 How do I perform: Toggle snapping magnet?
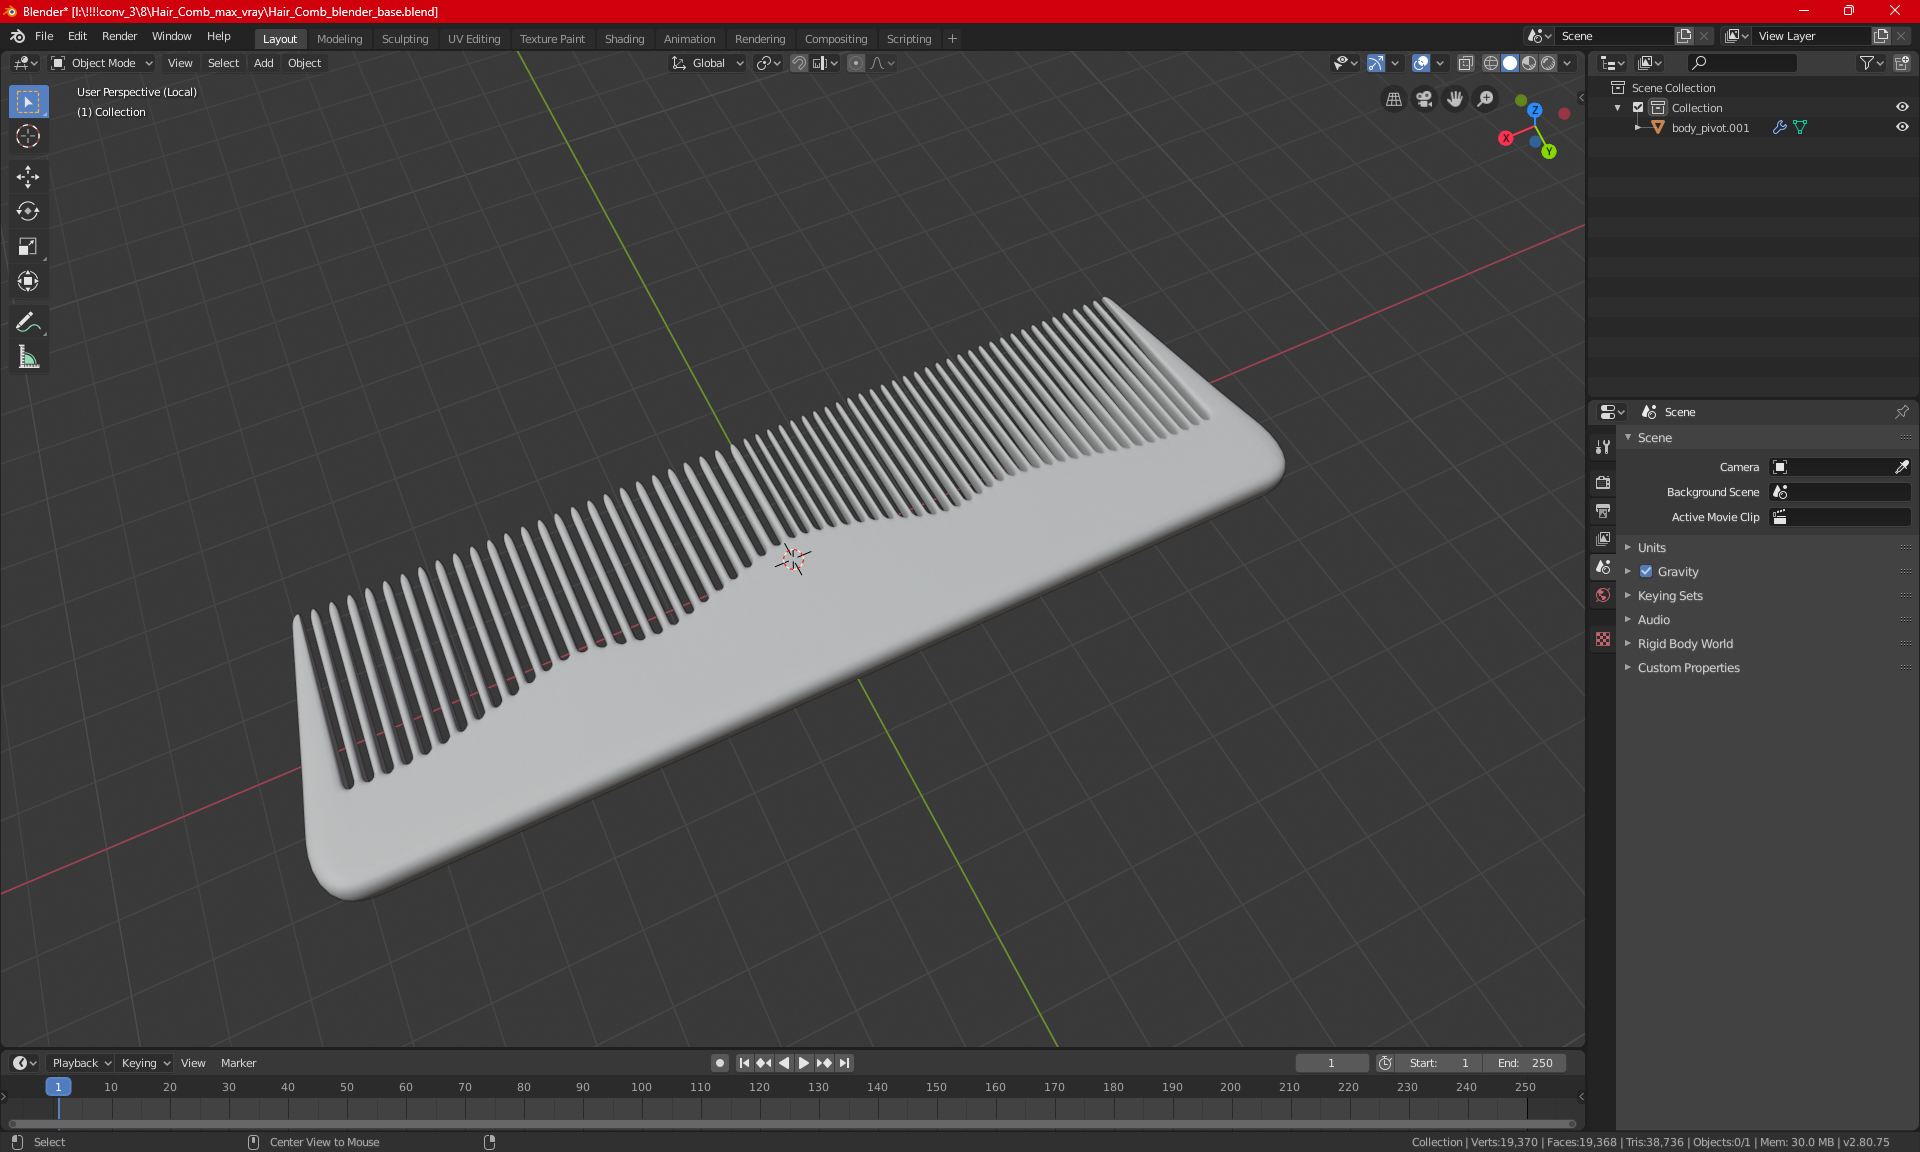[x=799, y=63]
